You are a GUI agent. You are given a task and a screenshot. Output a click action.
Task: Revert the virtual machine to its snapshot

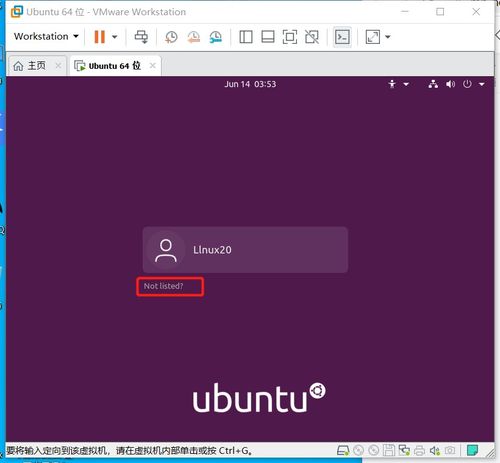(x=194, y=37)
